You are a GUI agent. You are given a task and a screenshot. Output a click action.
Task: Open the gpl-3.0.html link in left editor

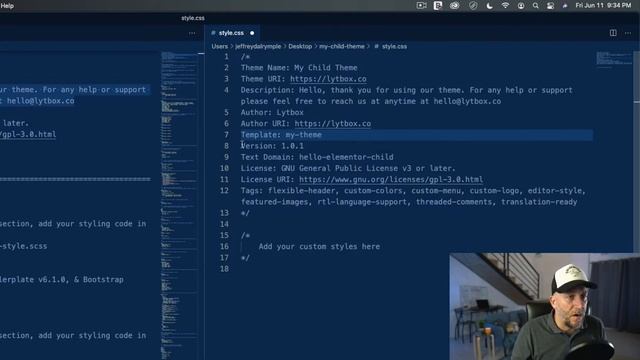pyautogui.click(x=28, y=134)
